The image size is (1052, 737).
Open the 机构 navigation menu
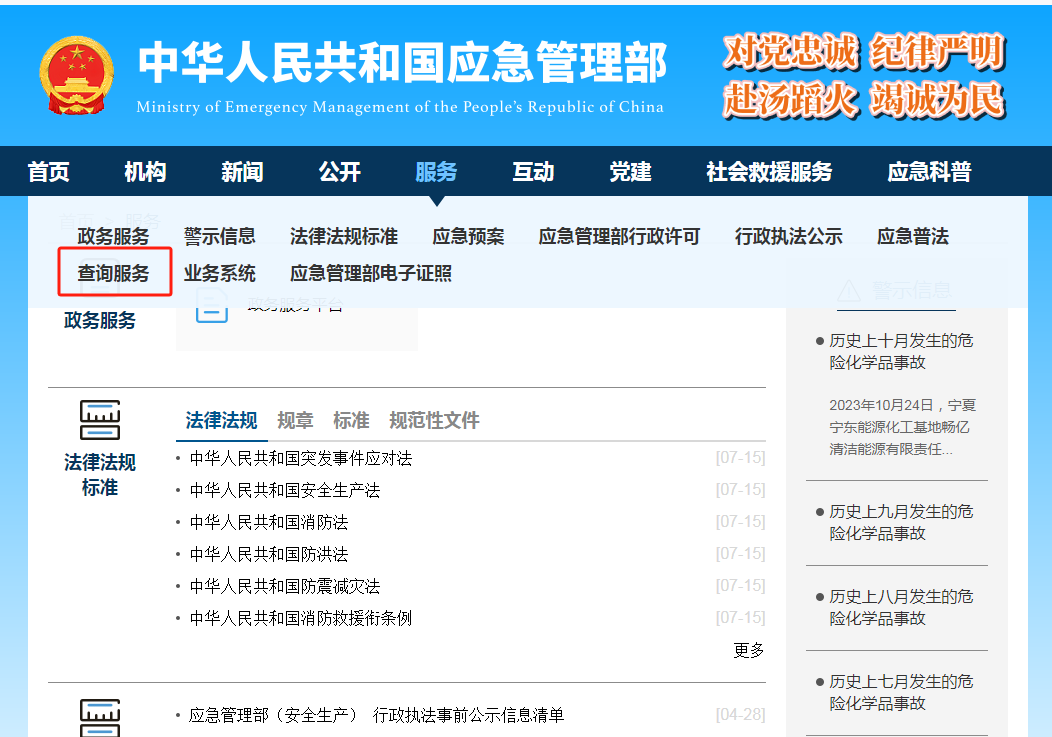(145, 172)
